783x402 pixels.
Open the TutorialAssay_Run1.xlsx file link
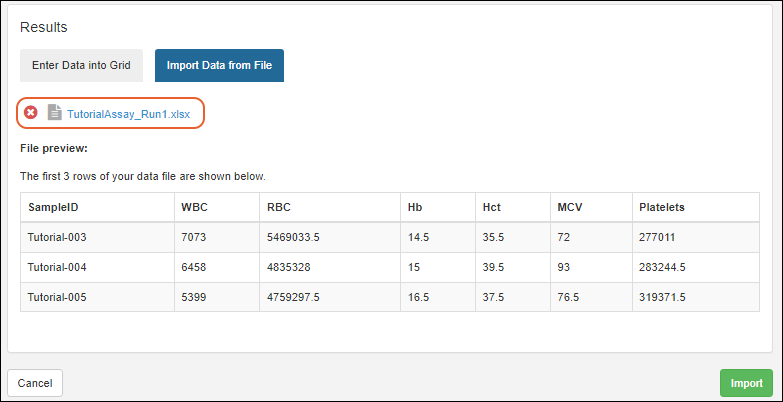[128, 114]
